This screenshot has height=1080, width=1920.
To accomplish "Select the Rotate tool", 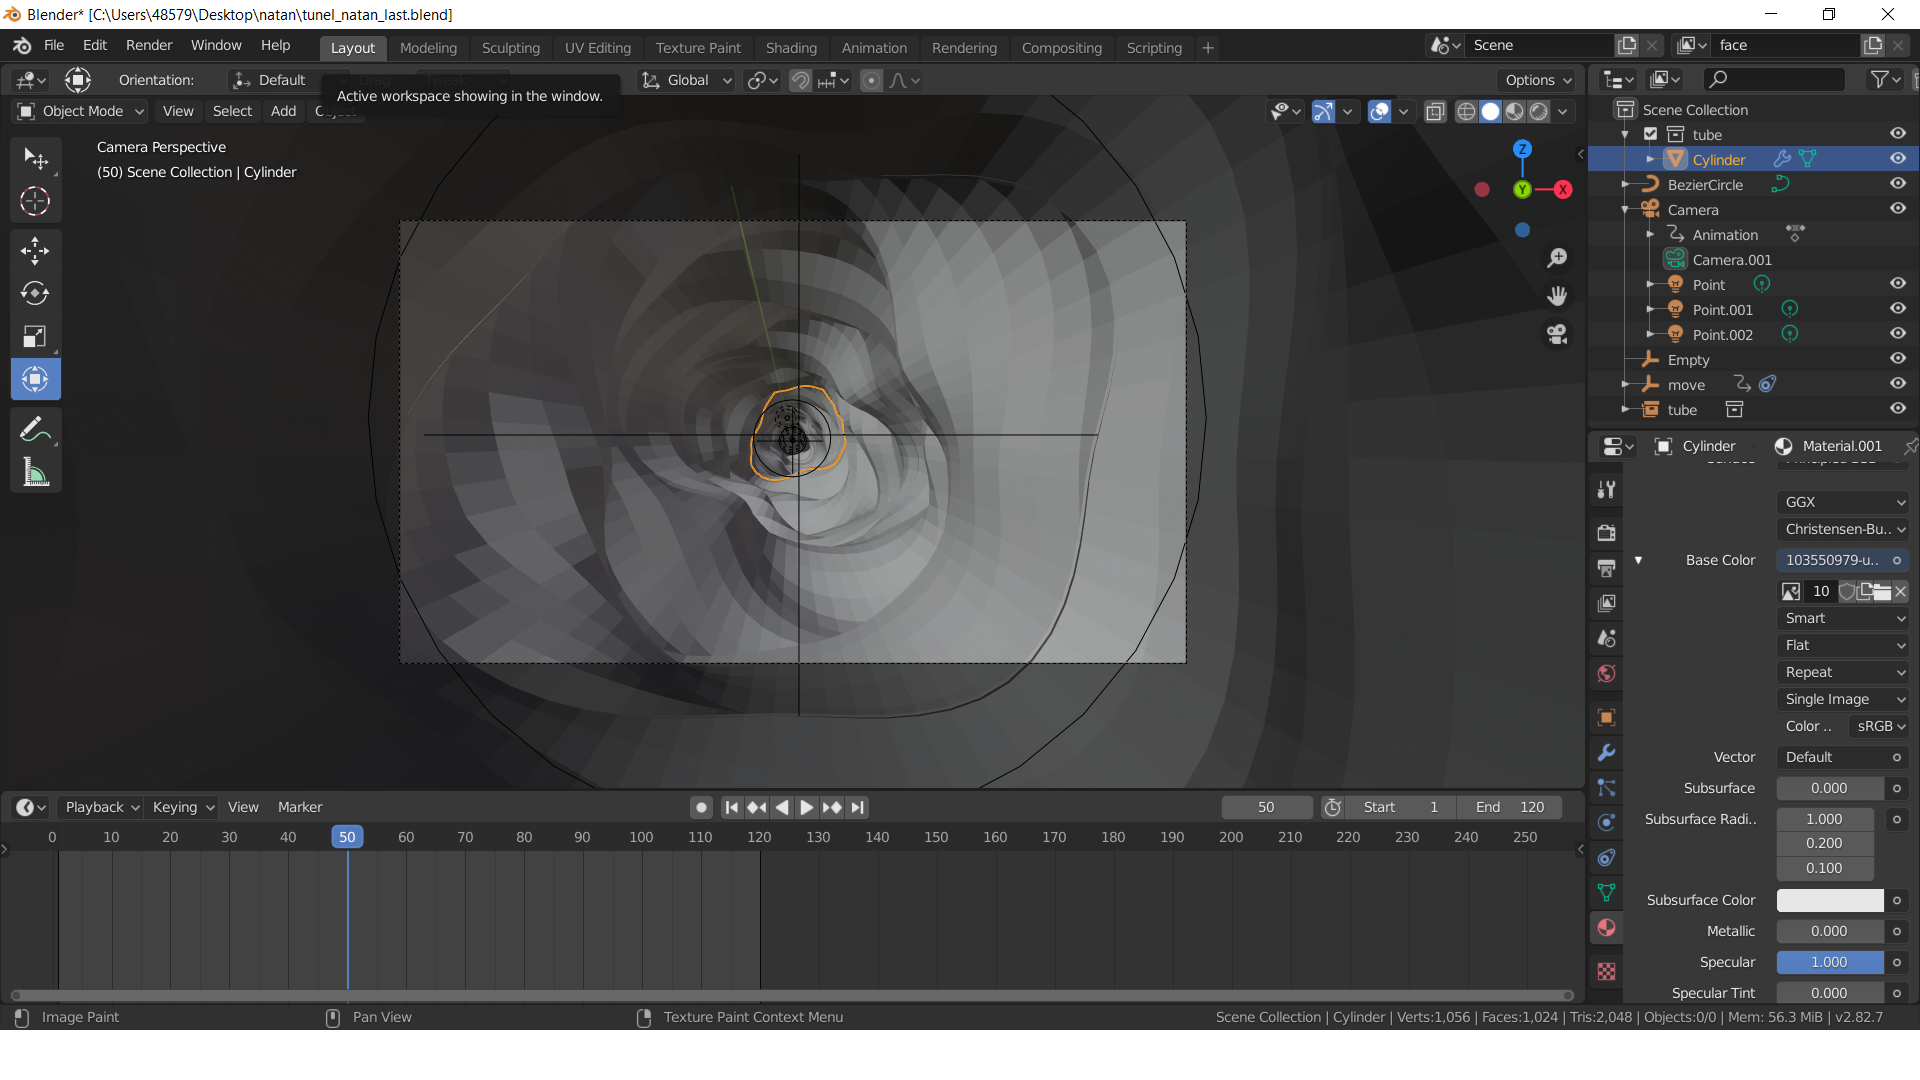I will tap(35, 293).
